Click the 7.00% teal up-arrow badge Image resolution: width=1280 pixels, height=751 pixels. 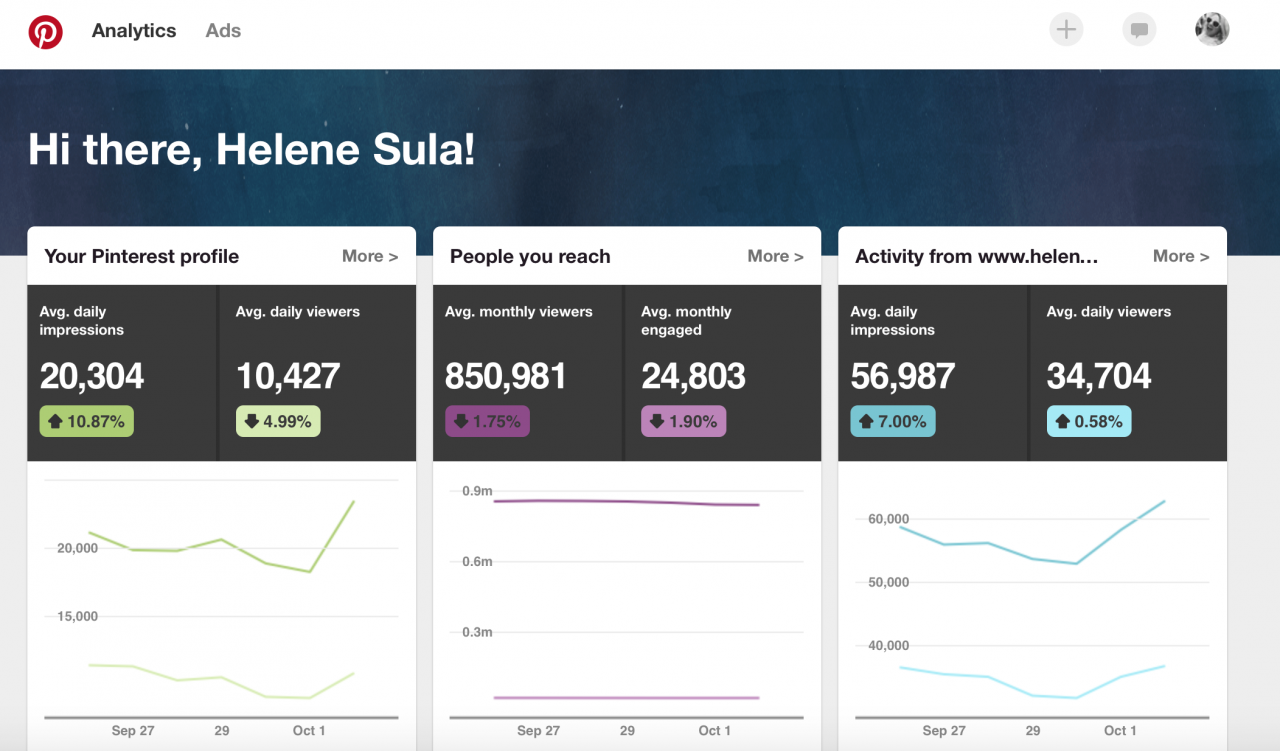[893, 421]
